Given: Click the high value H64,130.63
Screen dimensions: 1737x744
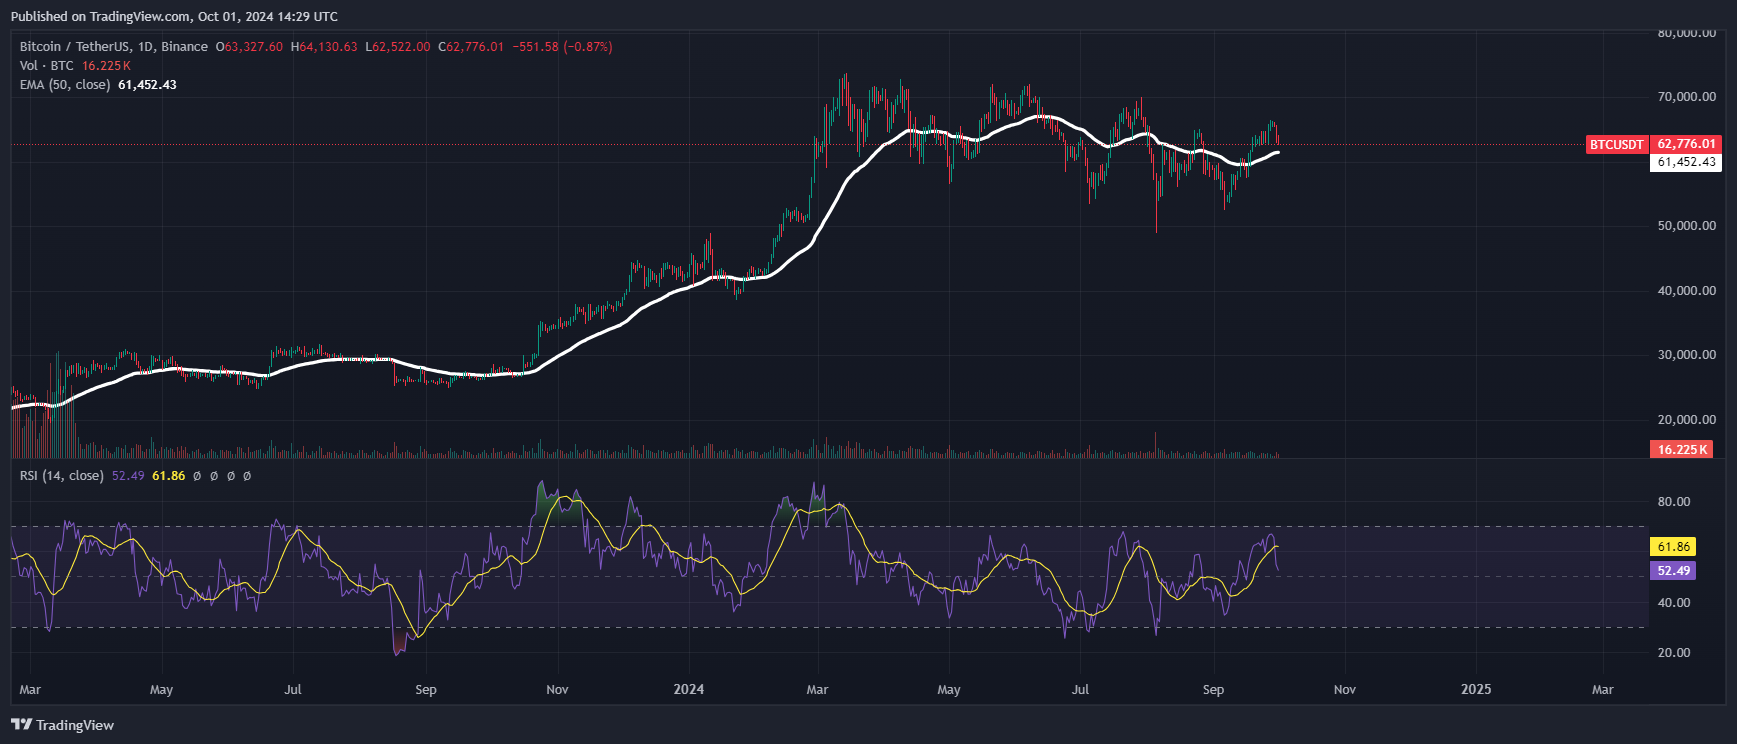Looking at the screenshot, I should point(324,47).
